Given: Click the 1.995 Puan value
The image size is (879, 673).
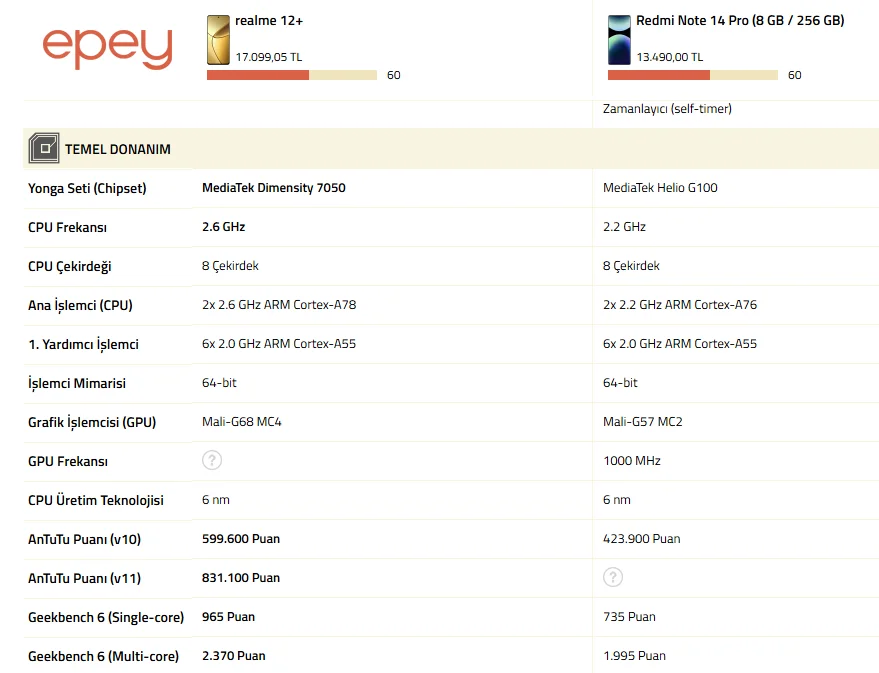Looking at the screenshot, I should click(634, 656).
